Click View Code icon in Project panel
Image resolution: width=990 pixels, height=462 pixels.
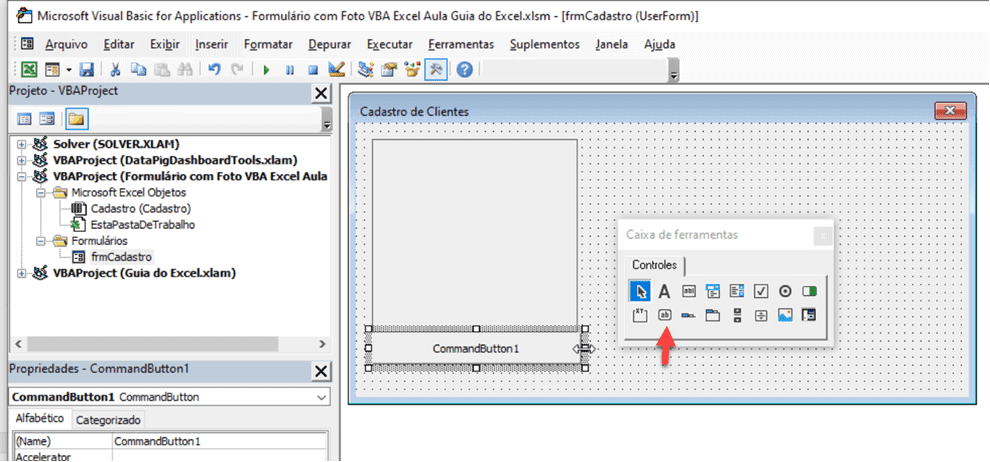pyautogui.click(x=23, y=118)
